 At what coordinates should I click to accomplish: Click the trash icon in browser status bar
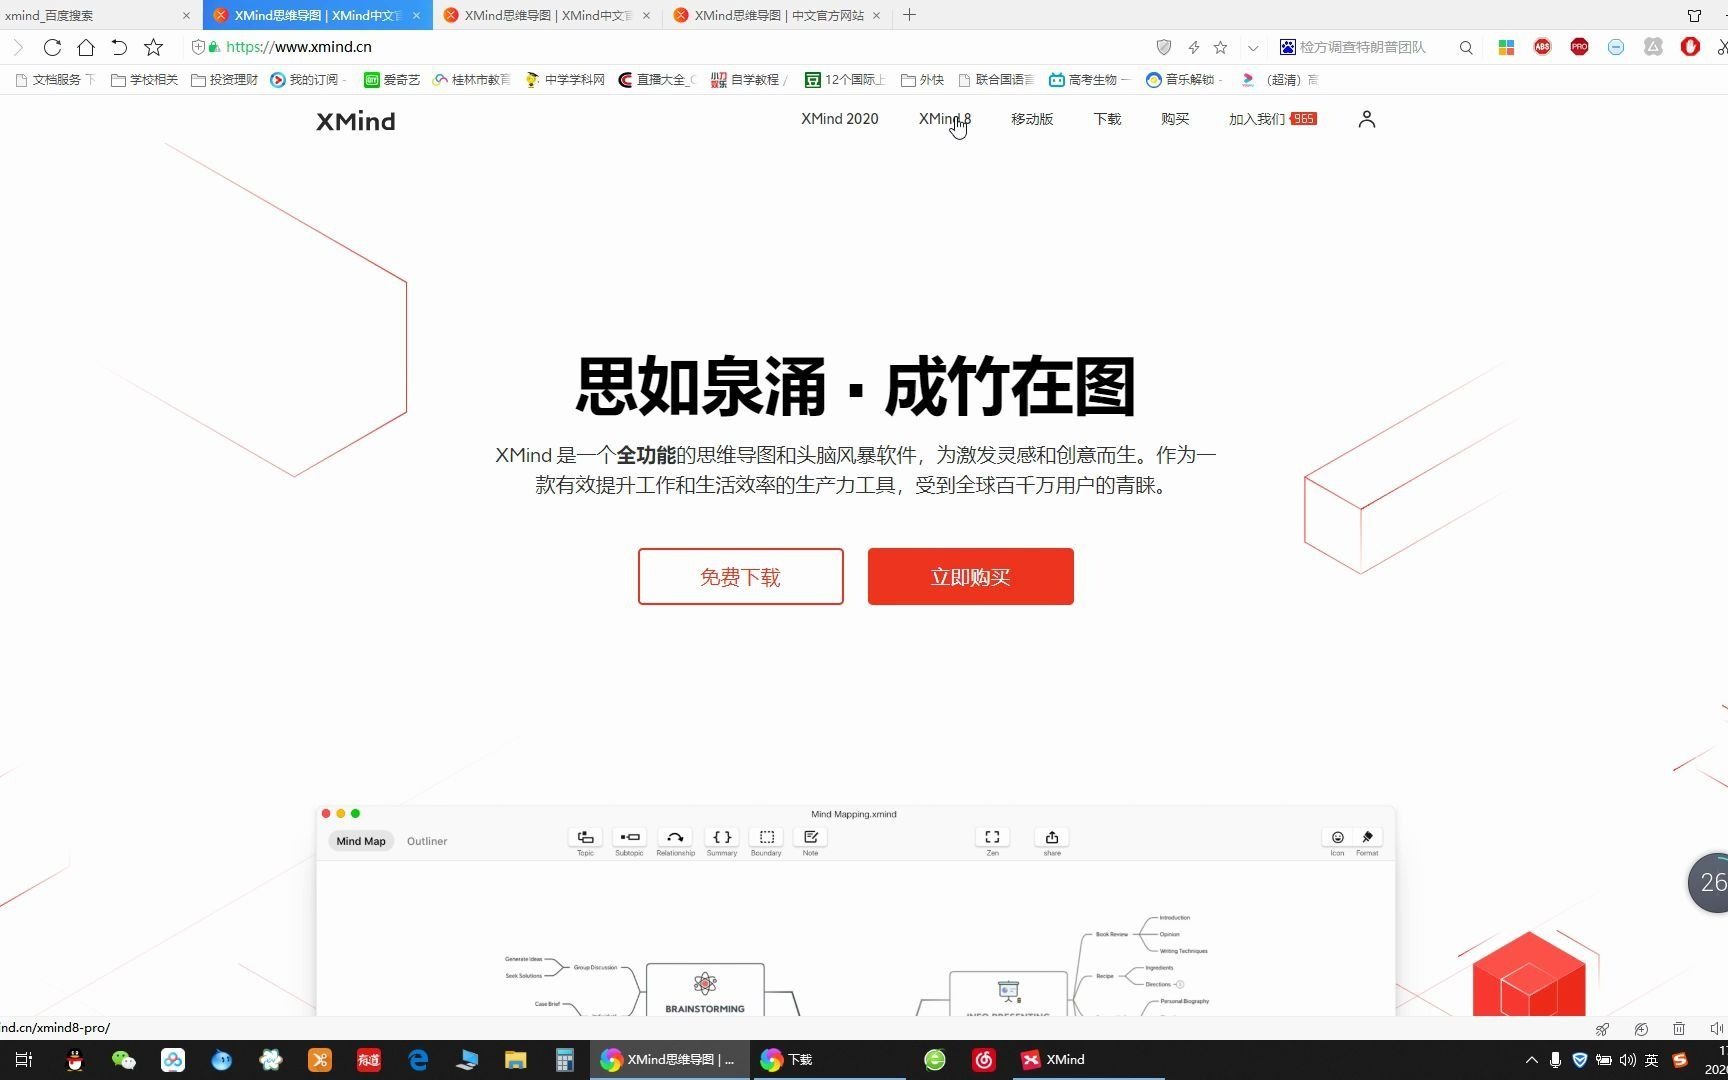tap(1679, 1028)
